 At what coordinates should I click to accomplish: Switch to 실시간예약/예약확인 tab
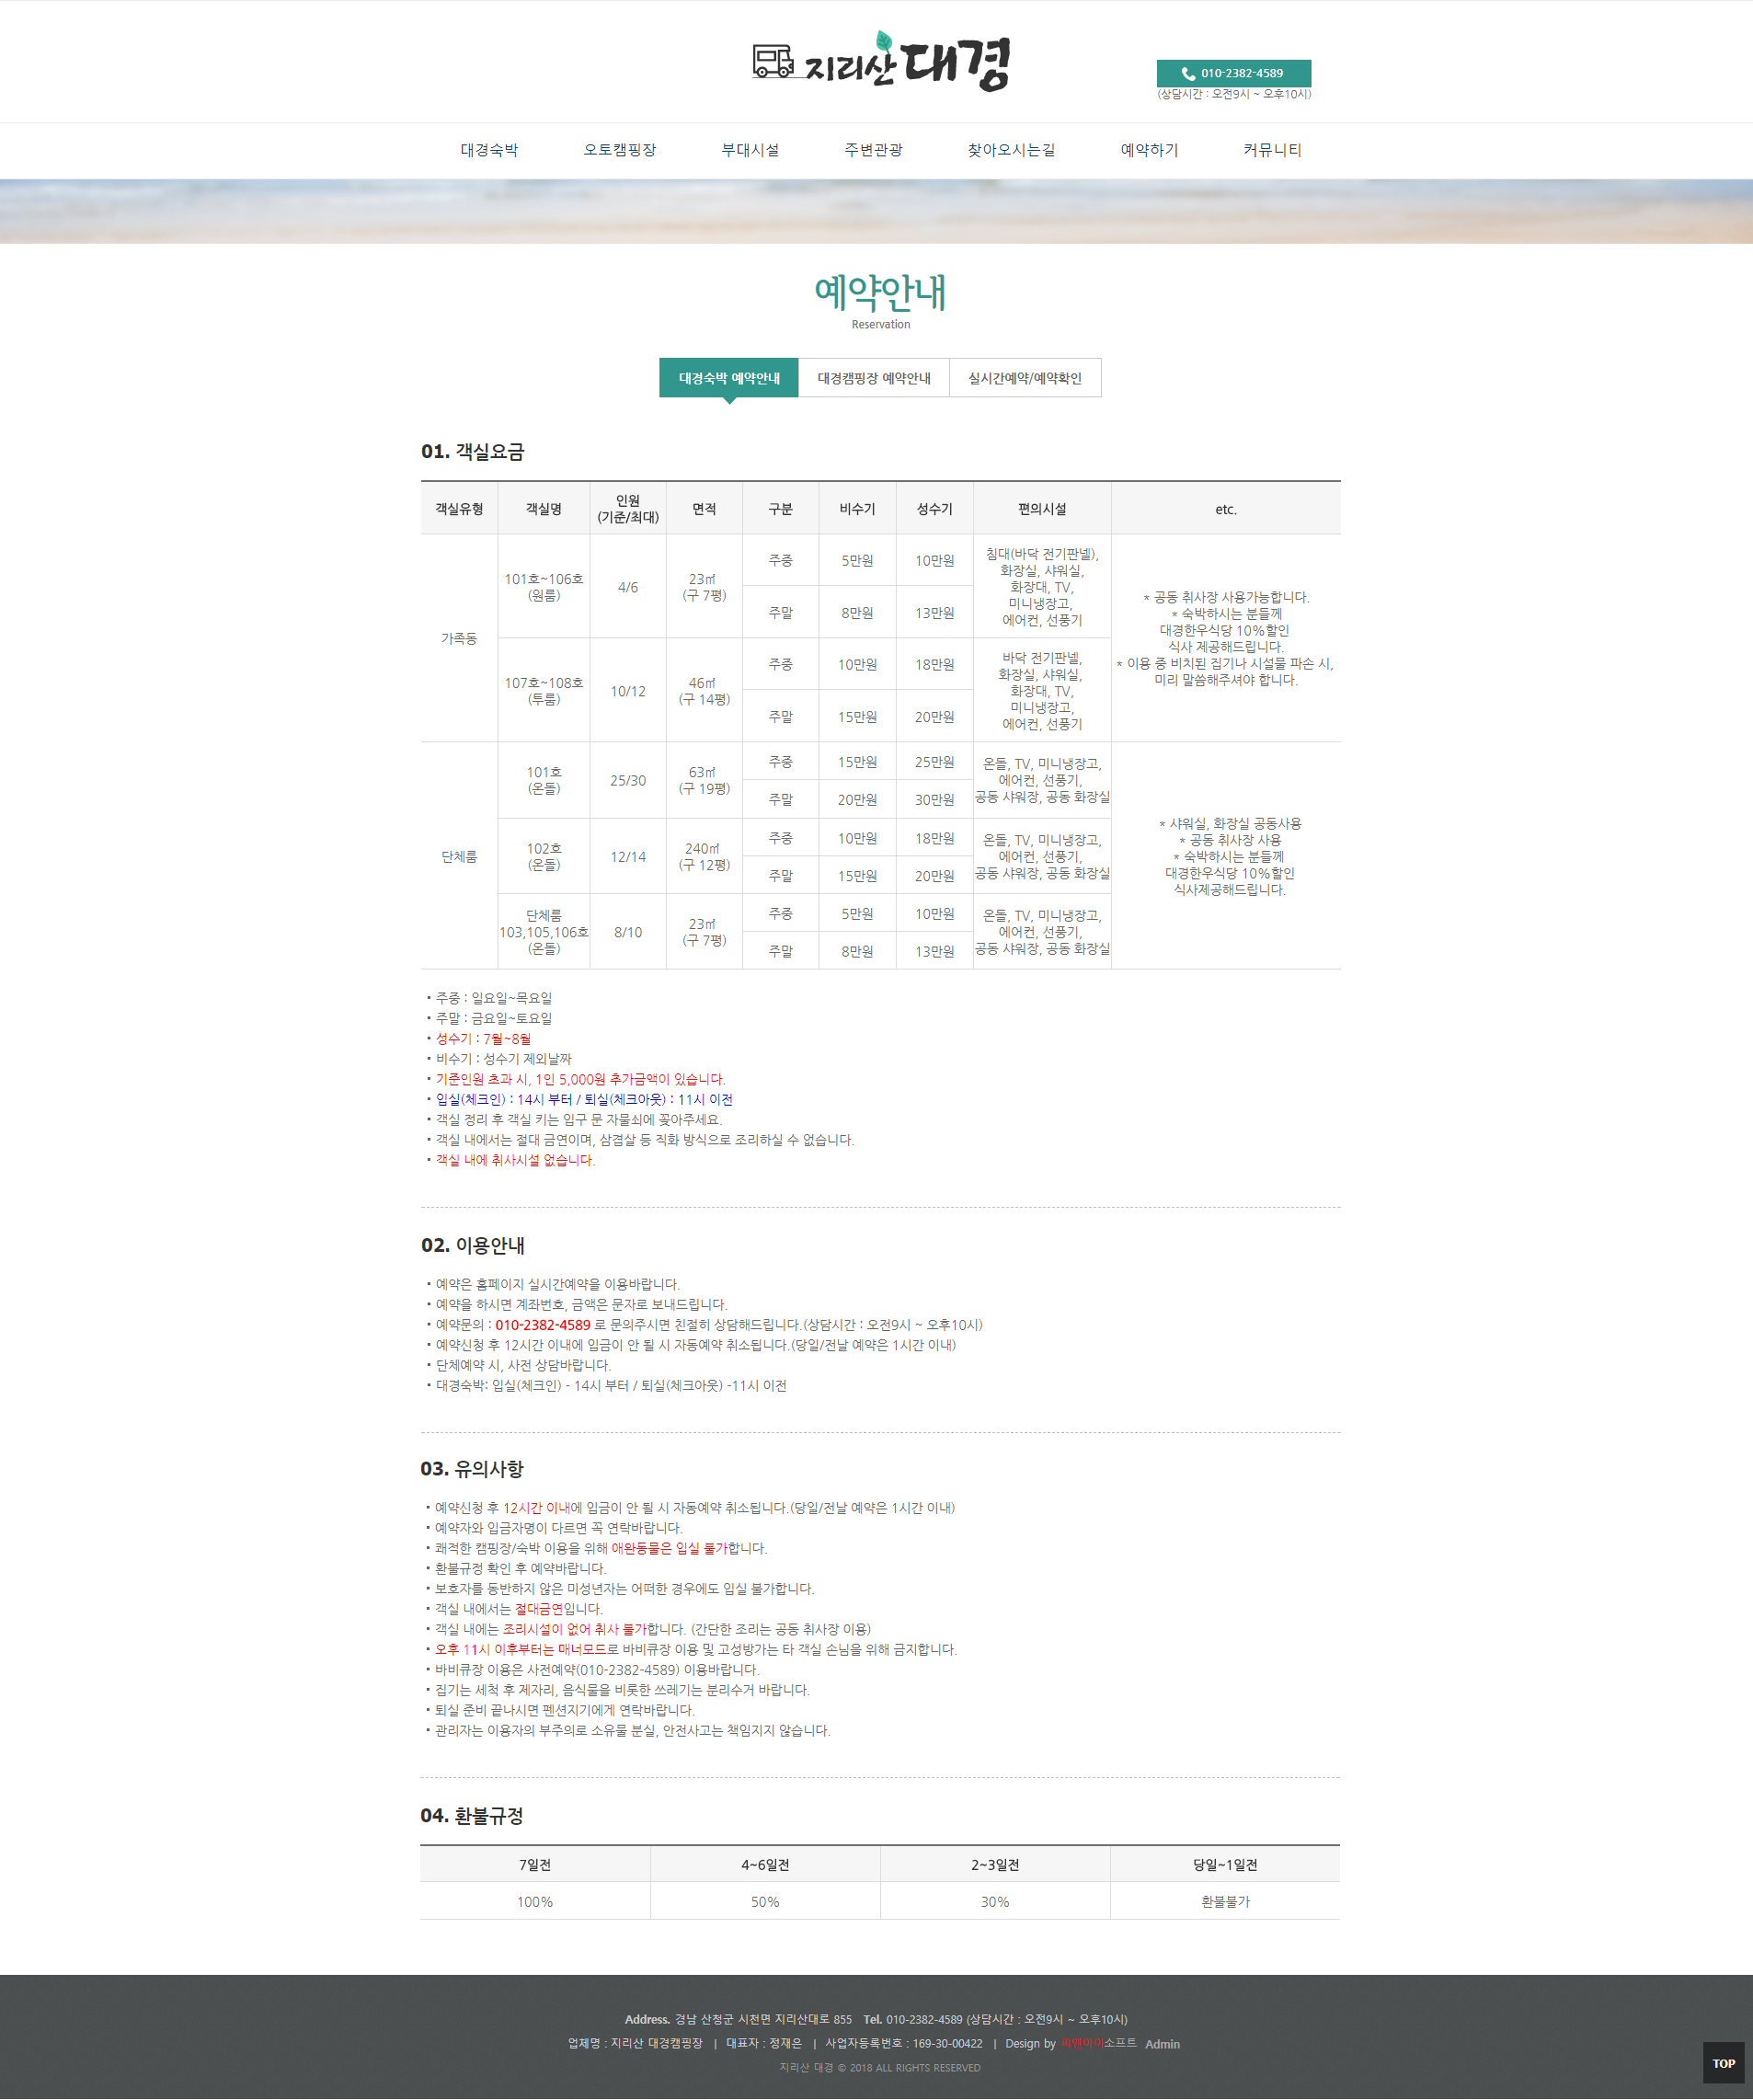coord(1025,378)
